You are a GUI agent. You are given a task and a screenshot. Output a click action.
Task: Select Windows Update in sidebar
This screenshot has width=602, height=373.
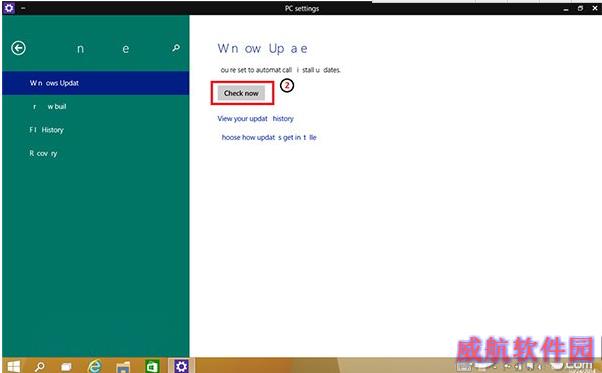click(95, 83)
